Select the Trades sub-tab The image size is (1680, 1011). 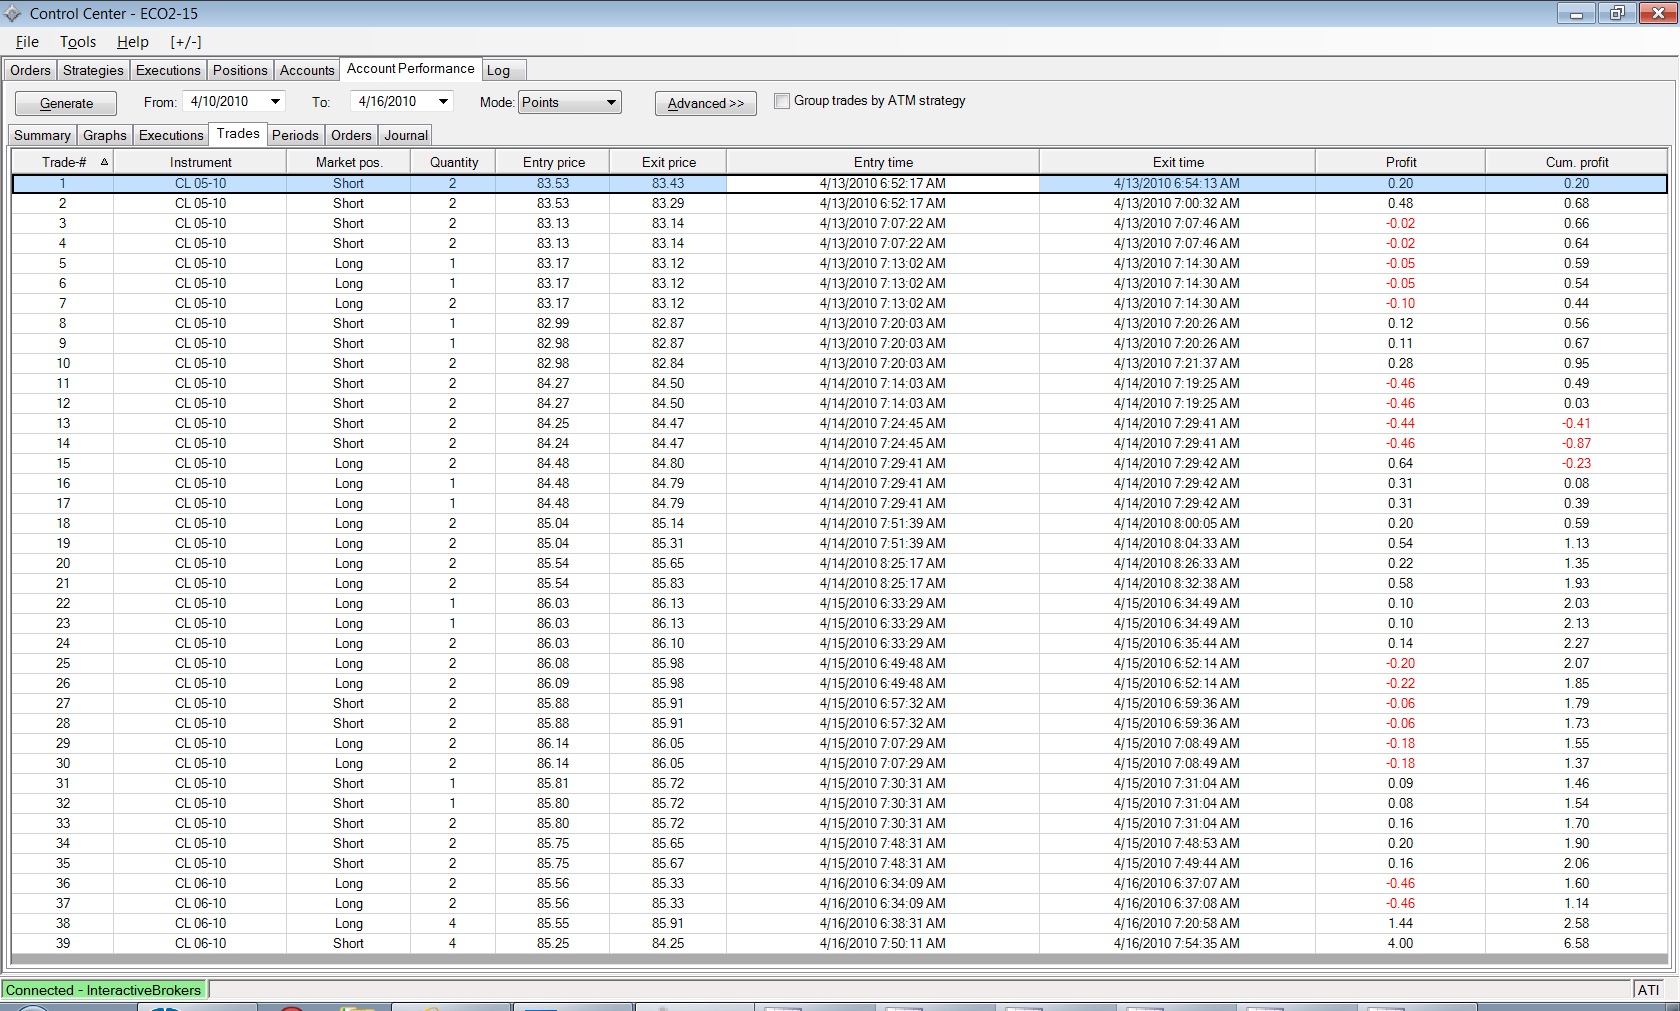click(238, 134)
